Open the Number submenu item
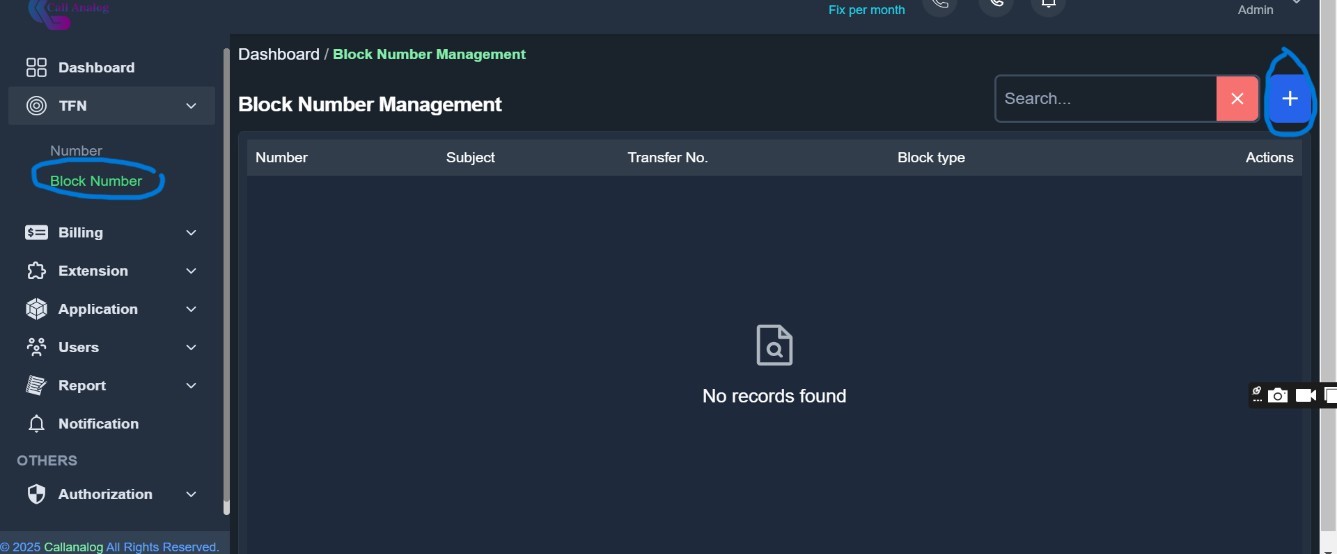This screenshot has height=554, width=1337. click(x=76, y=151)
